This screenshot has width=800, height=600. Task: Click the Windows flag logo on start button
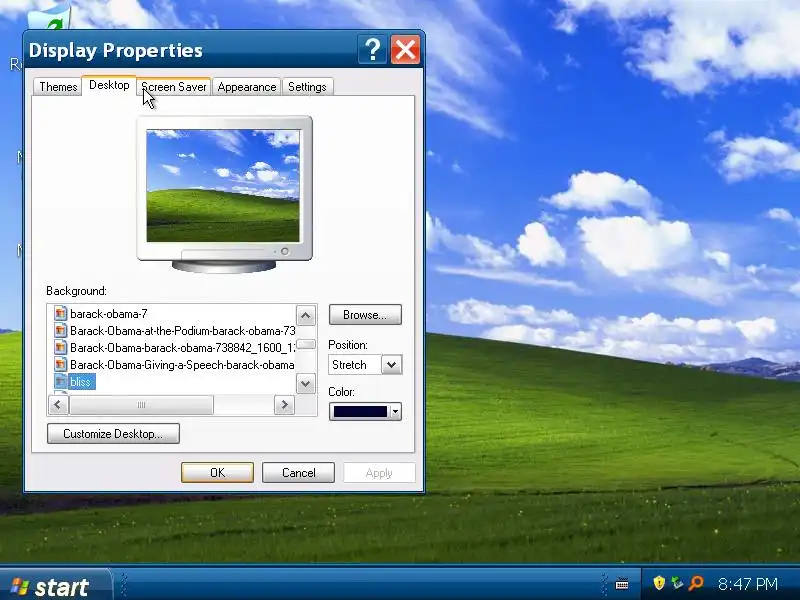point(19,586)
